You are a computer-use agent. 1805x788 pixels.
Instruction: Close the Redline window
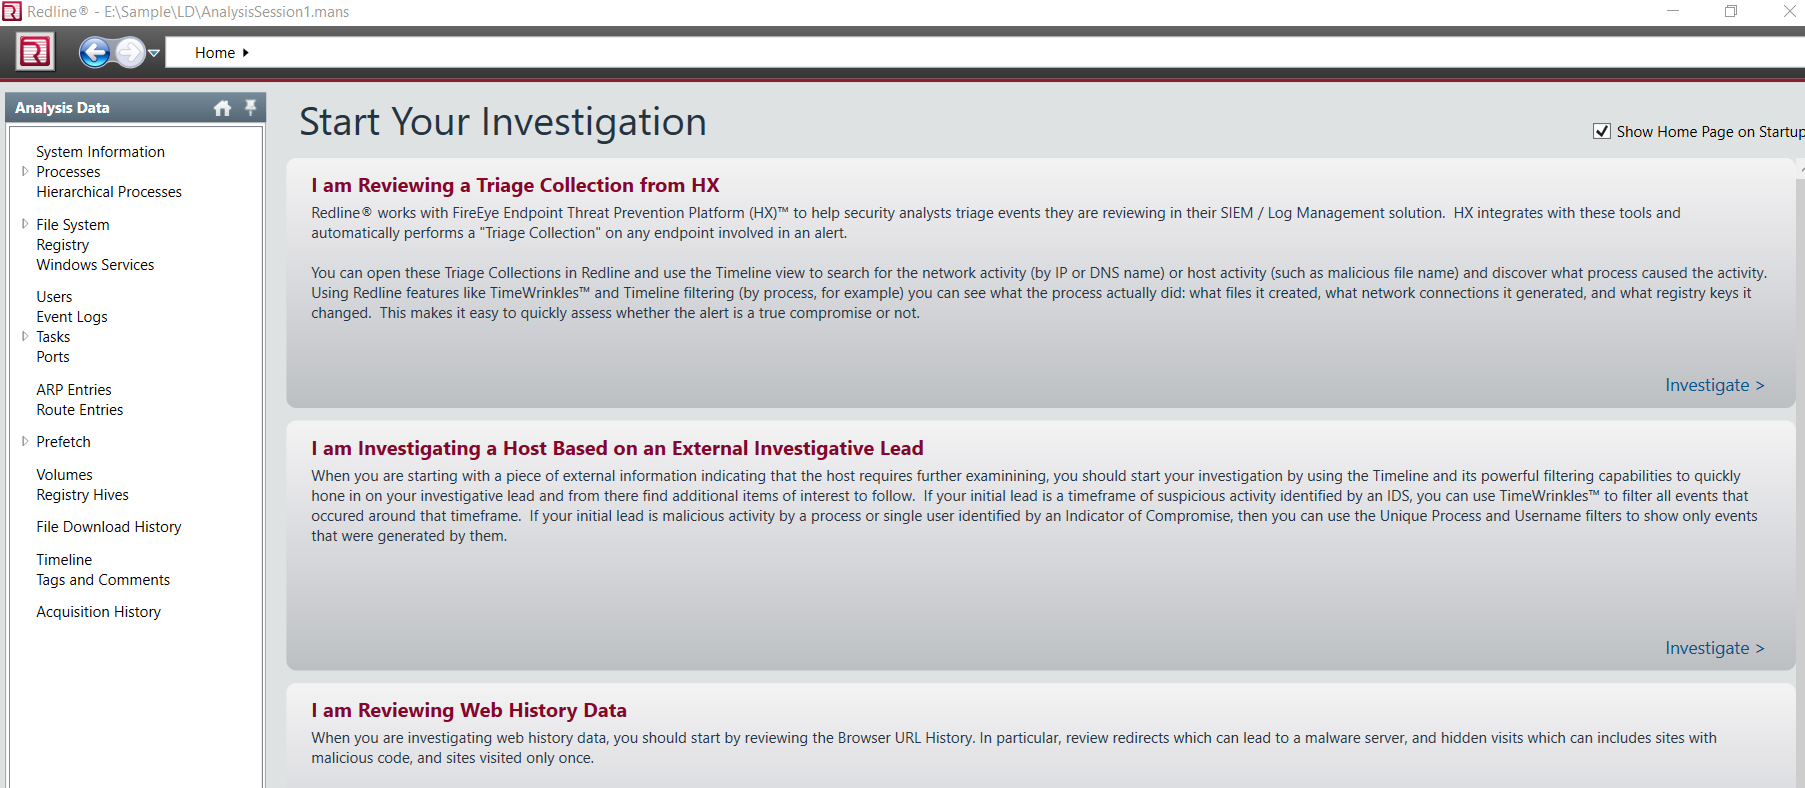(1789, 11)
